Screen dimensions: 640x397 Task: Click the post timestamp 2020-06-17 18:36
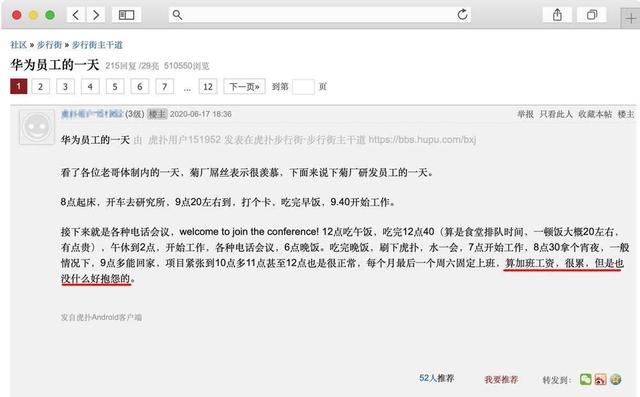coord(200,114)
